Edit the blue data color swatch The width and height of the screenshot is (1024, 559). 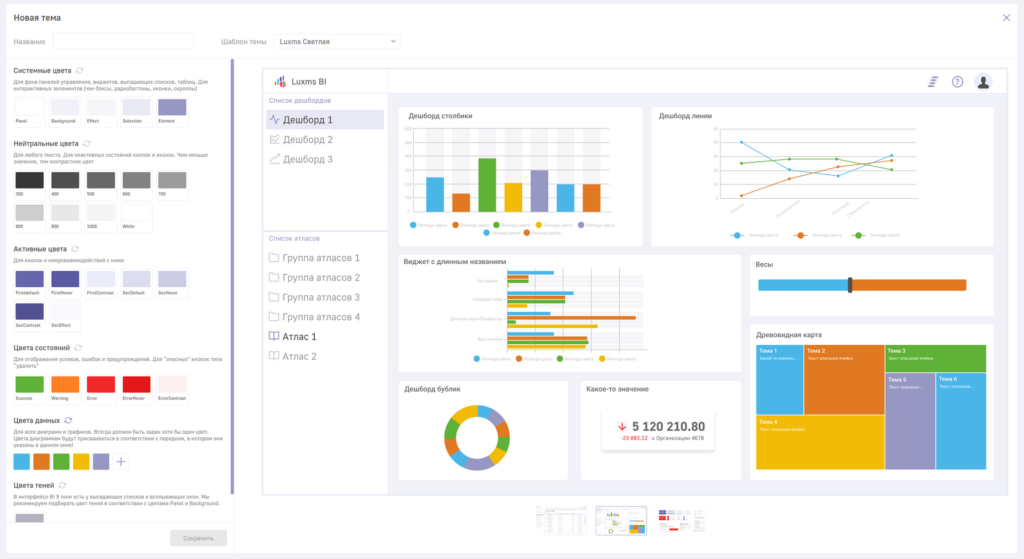(22, 462)
